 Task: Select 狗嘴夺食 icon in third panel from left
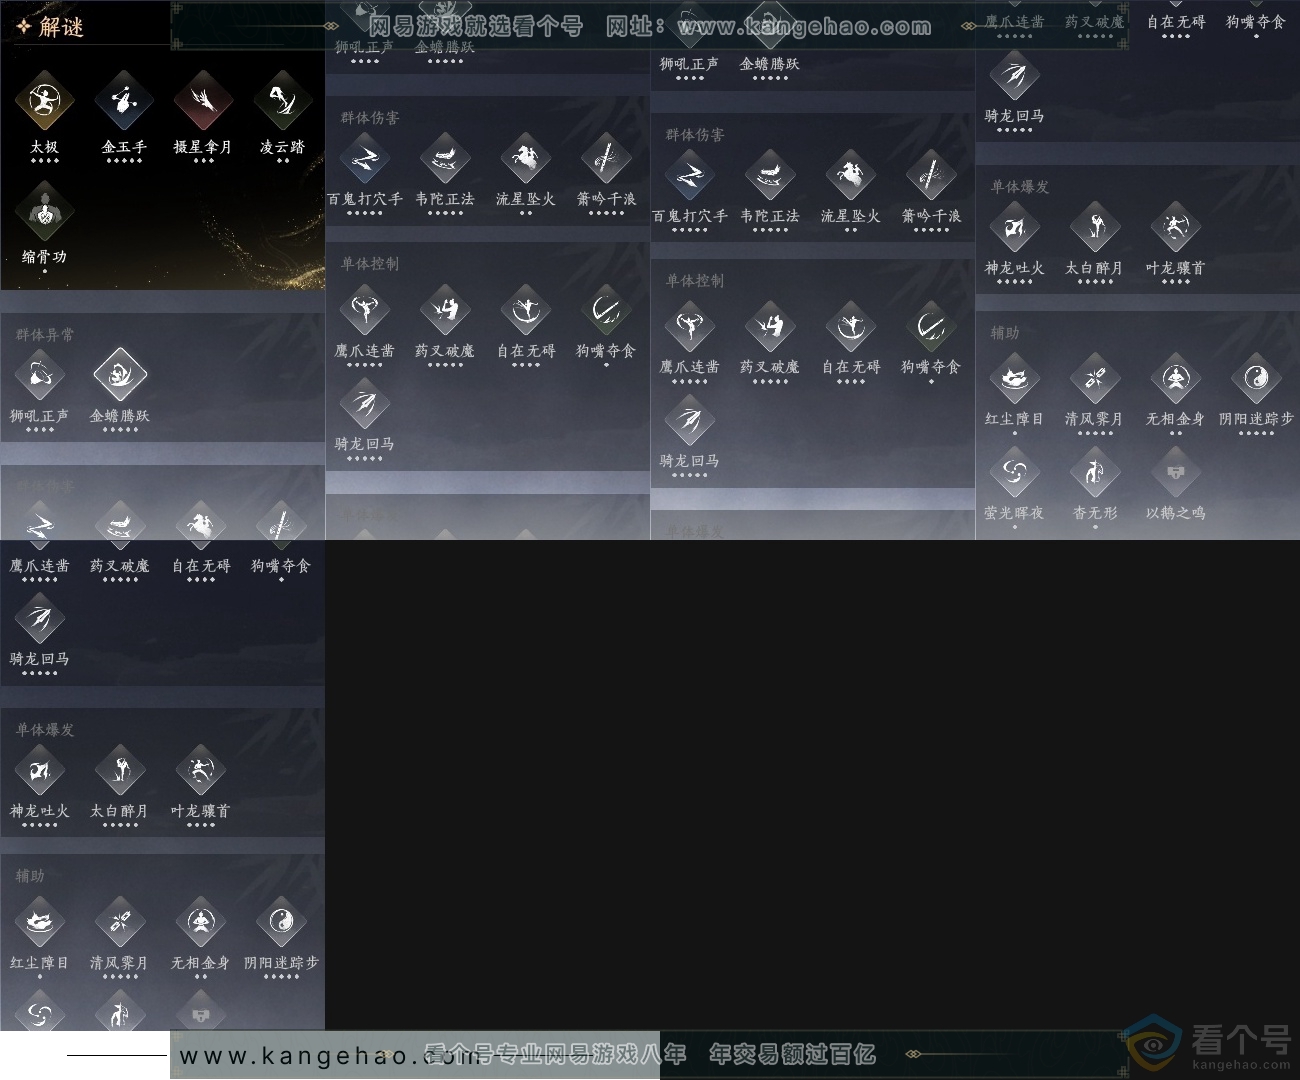tap(931, 327)
